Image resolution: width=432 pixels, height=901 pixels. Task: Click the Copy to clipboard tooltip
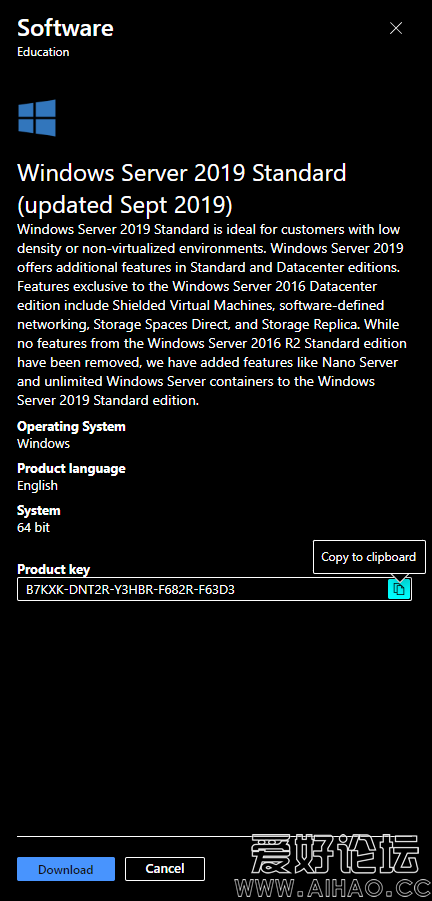click(369, 557)
